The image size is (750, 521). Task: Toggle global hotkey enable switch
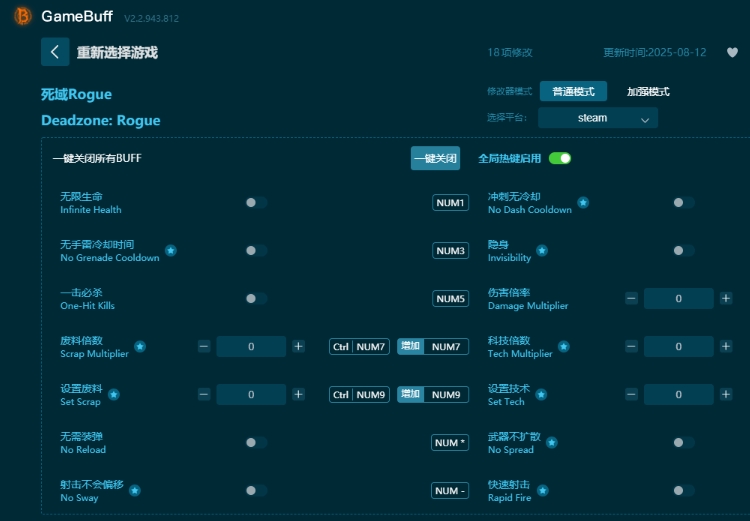(x=560, y=158)
